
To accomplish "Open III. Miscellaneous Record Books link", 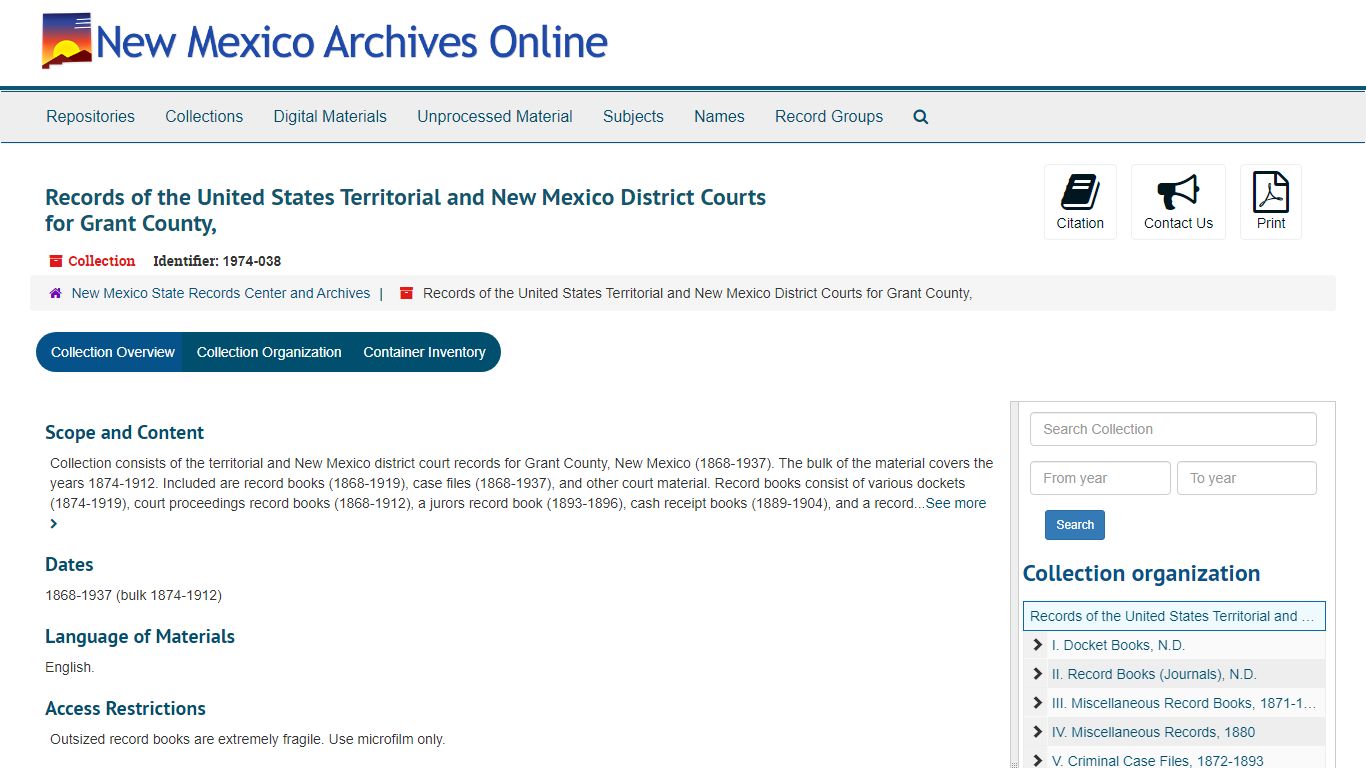I will [x=1184, y=703].
